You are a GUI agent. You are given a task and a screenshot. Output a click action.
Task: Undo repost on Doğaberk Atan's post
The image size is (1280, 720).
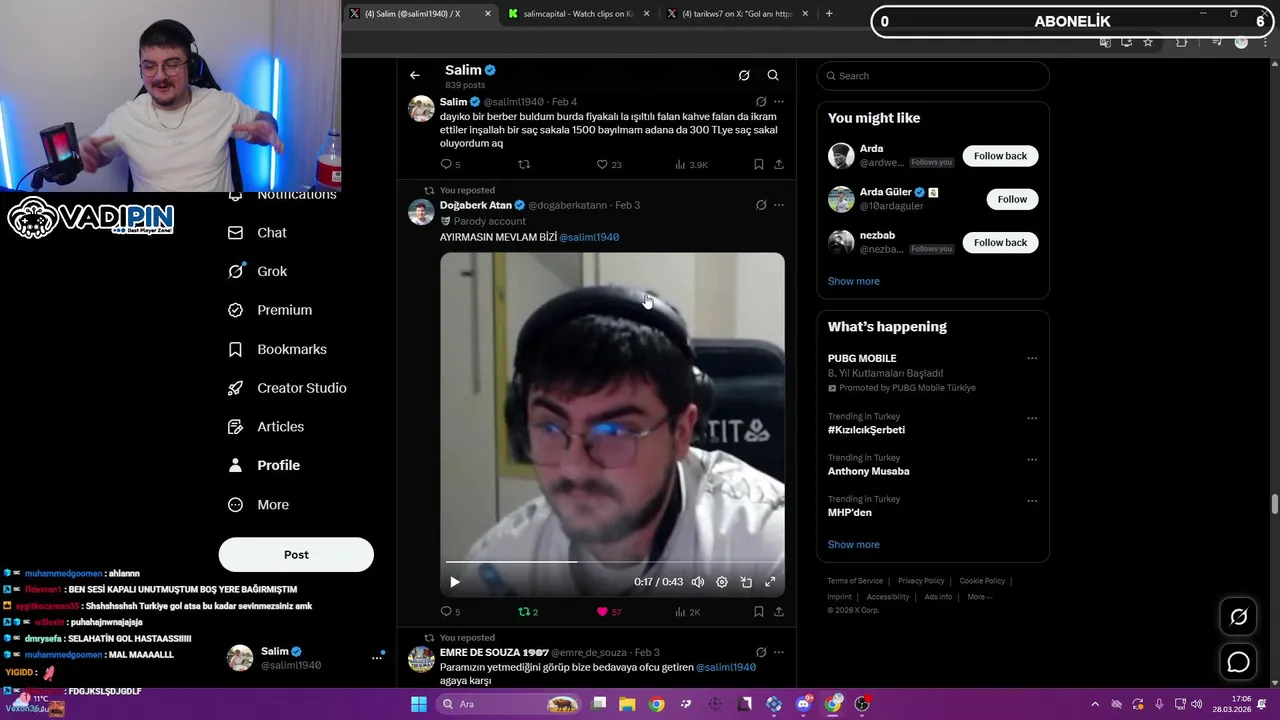point(527,611)
